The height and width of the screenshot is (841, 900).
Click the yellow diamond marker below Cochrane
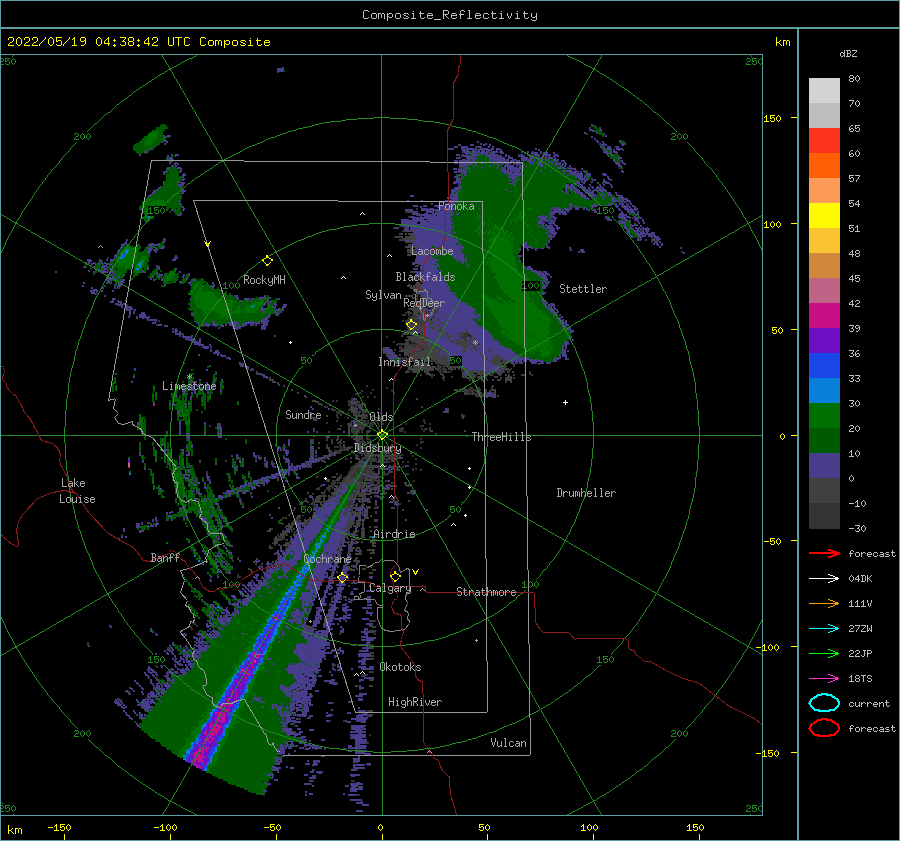click(343, 577)
